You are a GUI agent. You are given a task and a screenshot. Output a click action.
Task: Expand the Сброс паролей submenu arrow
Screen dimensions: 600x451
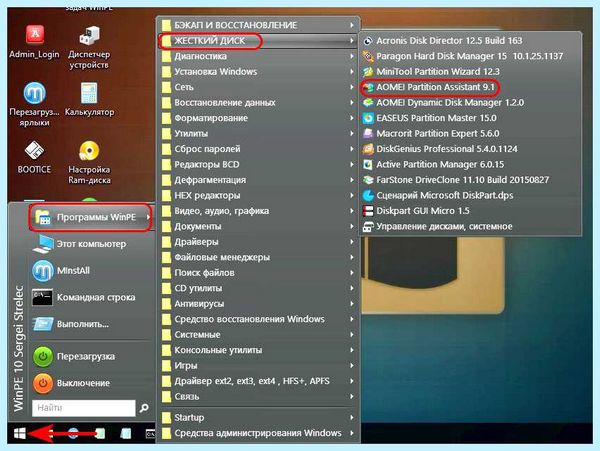coord(352,149)
